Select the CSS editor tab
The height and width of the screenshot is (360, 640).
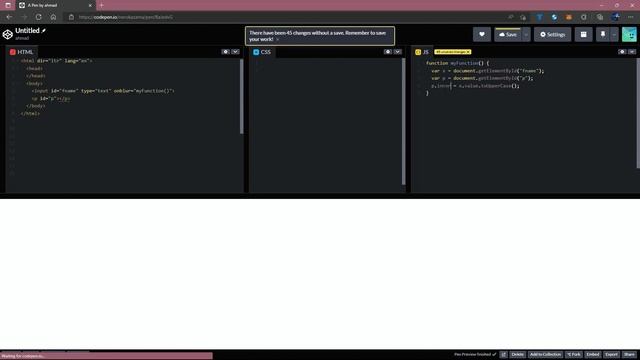coord(262,52)
